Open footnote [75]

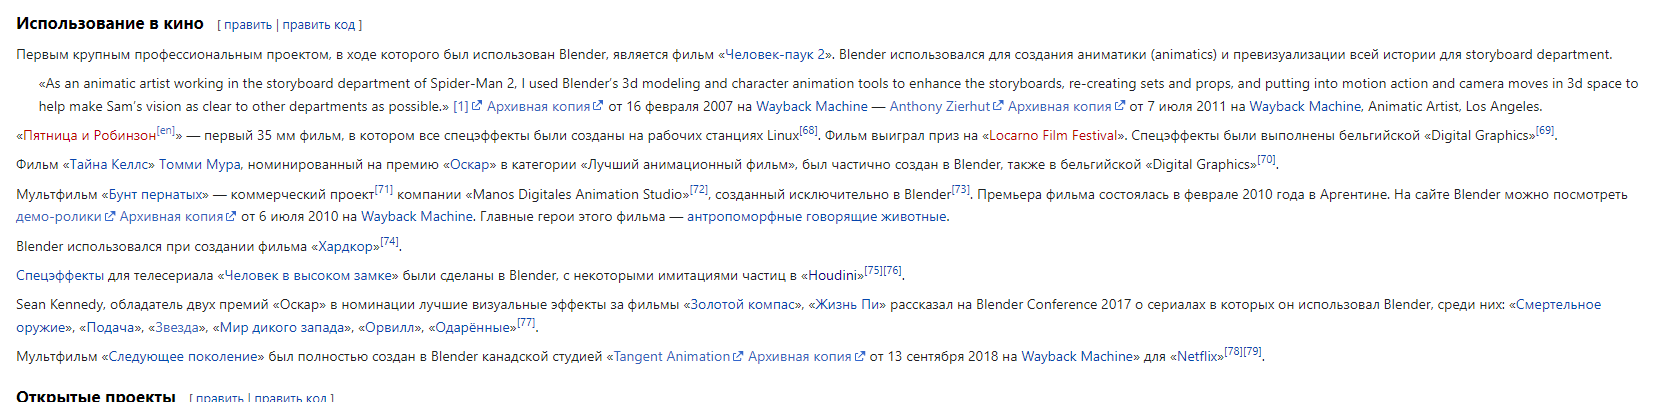pyautogui.click(x=873, y=270)
